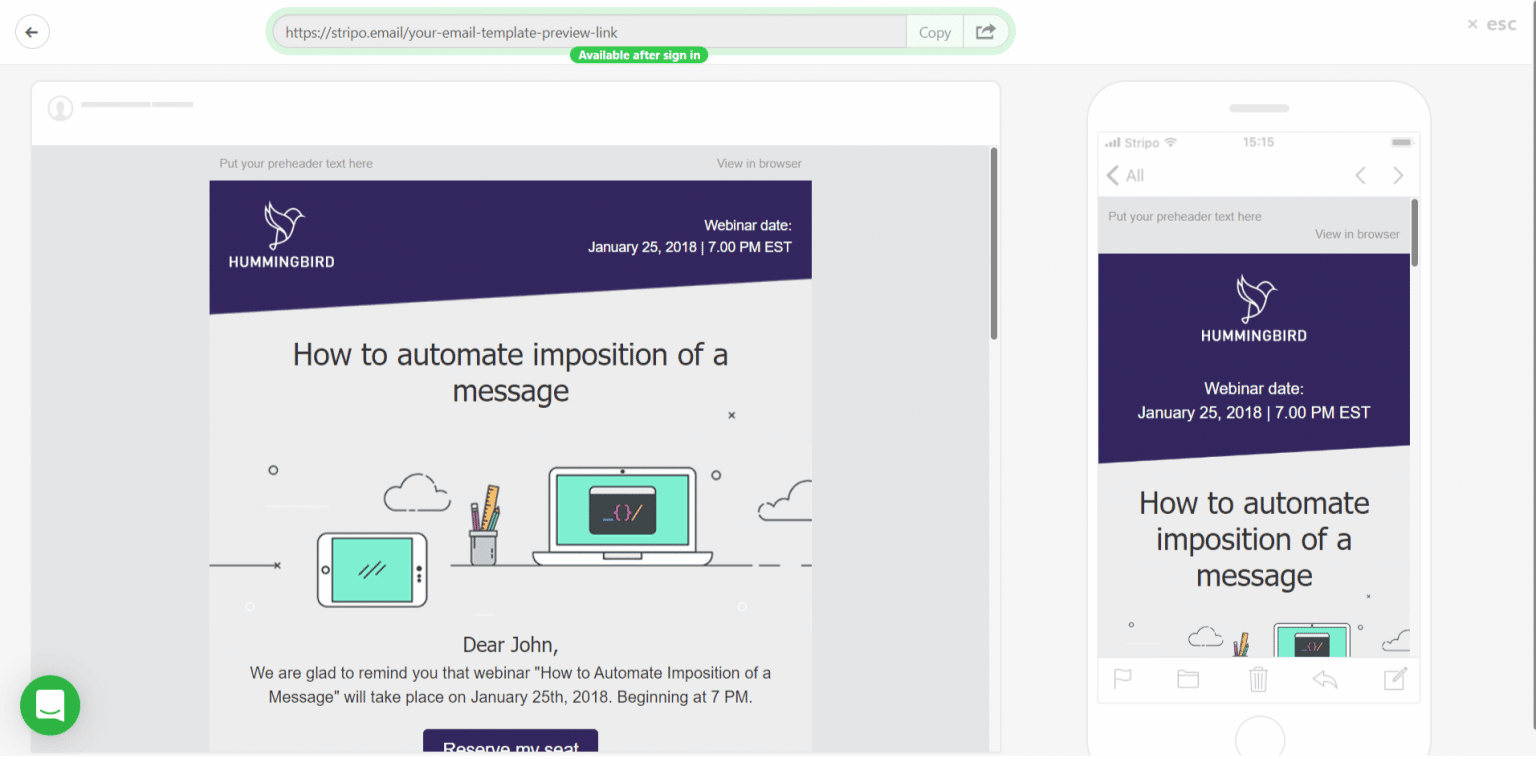1536x759 pixels.
Task: Show the next email with the right chevron
Action: pos(1398,175)
